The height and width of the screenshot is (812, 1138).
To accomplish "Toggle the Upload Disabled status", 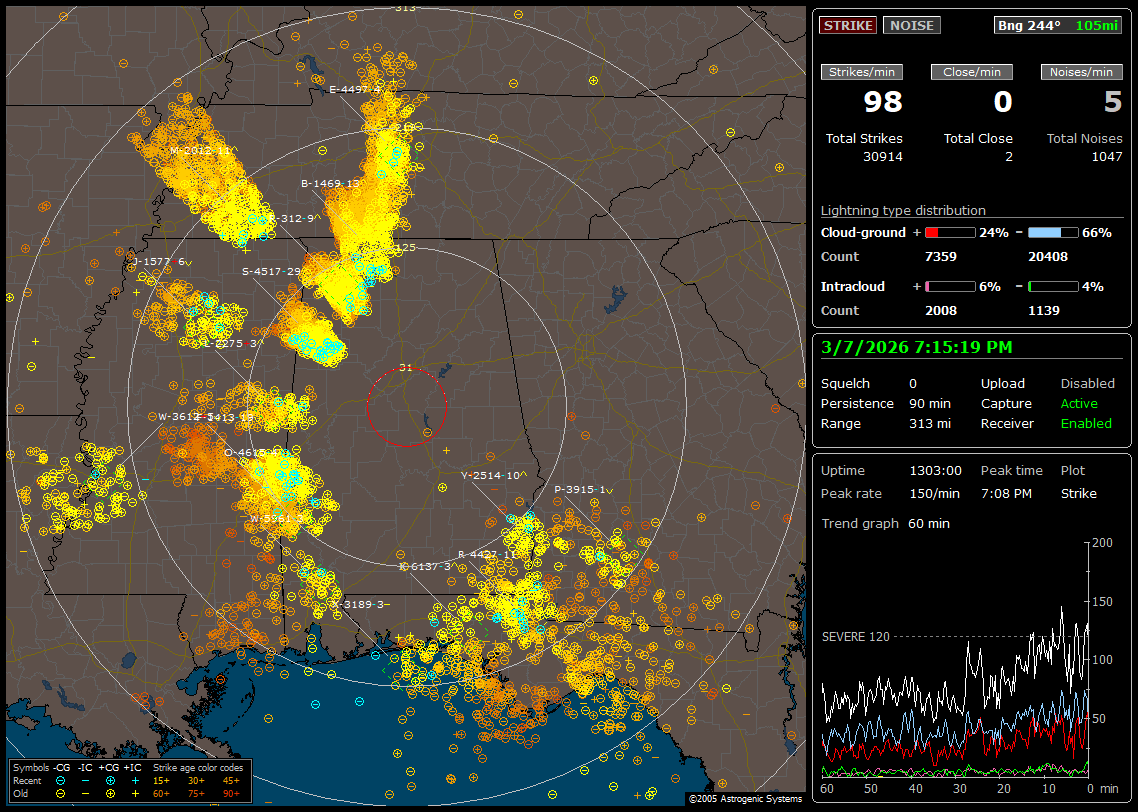I will coord(1087,384).
